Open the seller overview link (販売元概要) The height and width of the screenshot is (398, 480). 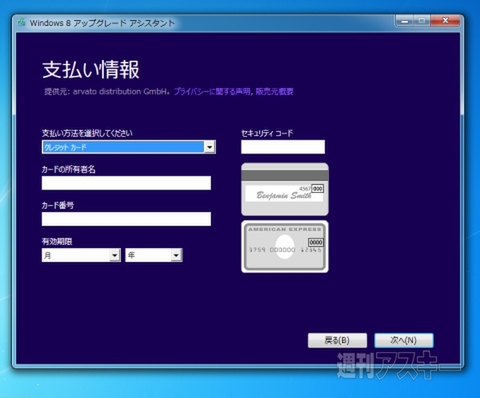[274, 92]
